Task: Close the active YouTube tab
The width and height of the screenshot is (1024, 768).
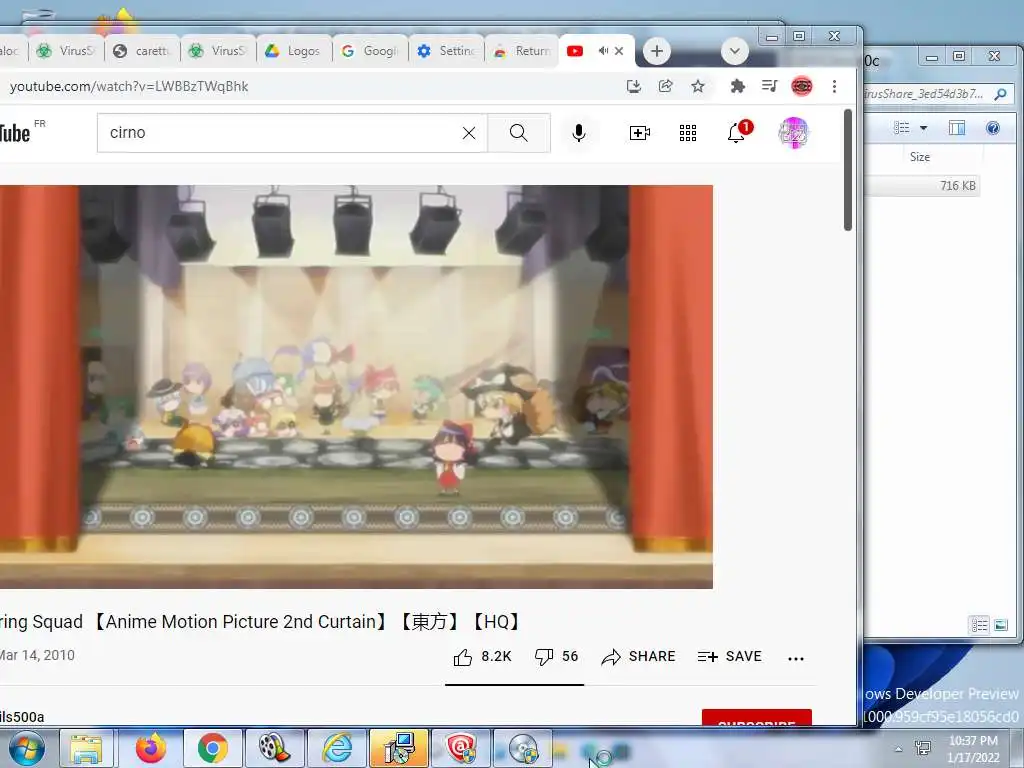Action: pyautogui.click(x=619, y=51)
